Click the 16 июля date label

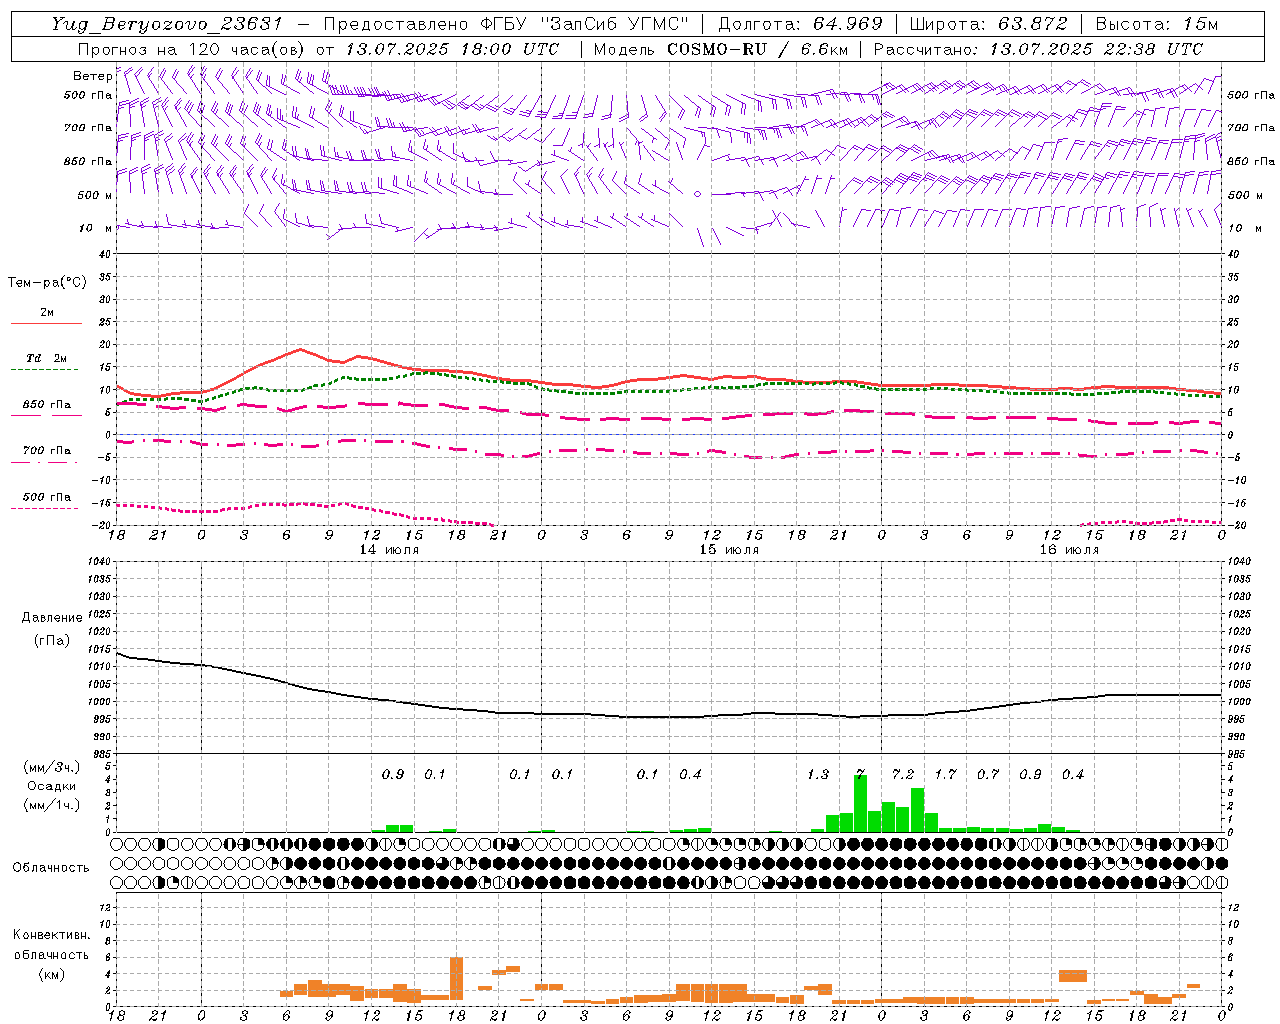pos(1068,550)
